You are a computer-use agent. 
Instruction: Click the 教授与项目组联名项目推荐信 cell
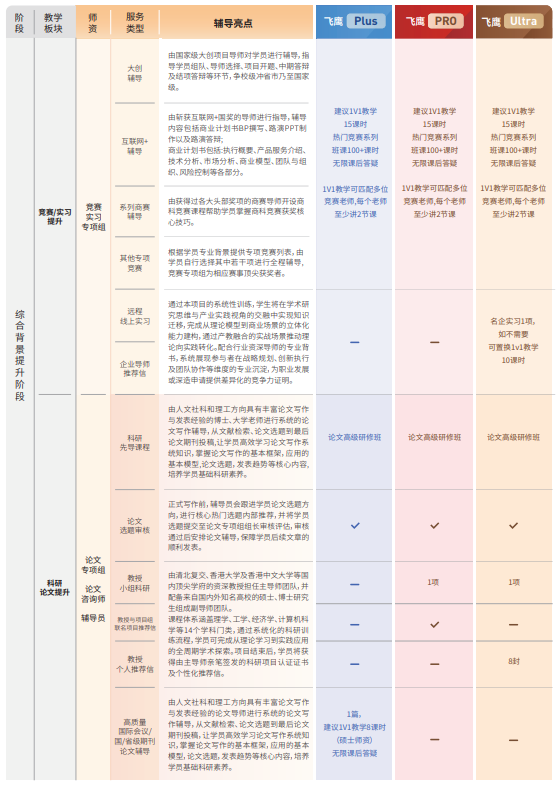click(x=135, y=623)
